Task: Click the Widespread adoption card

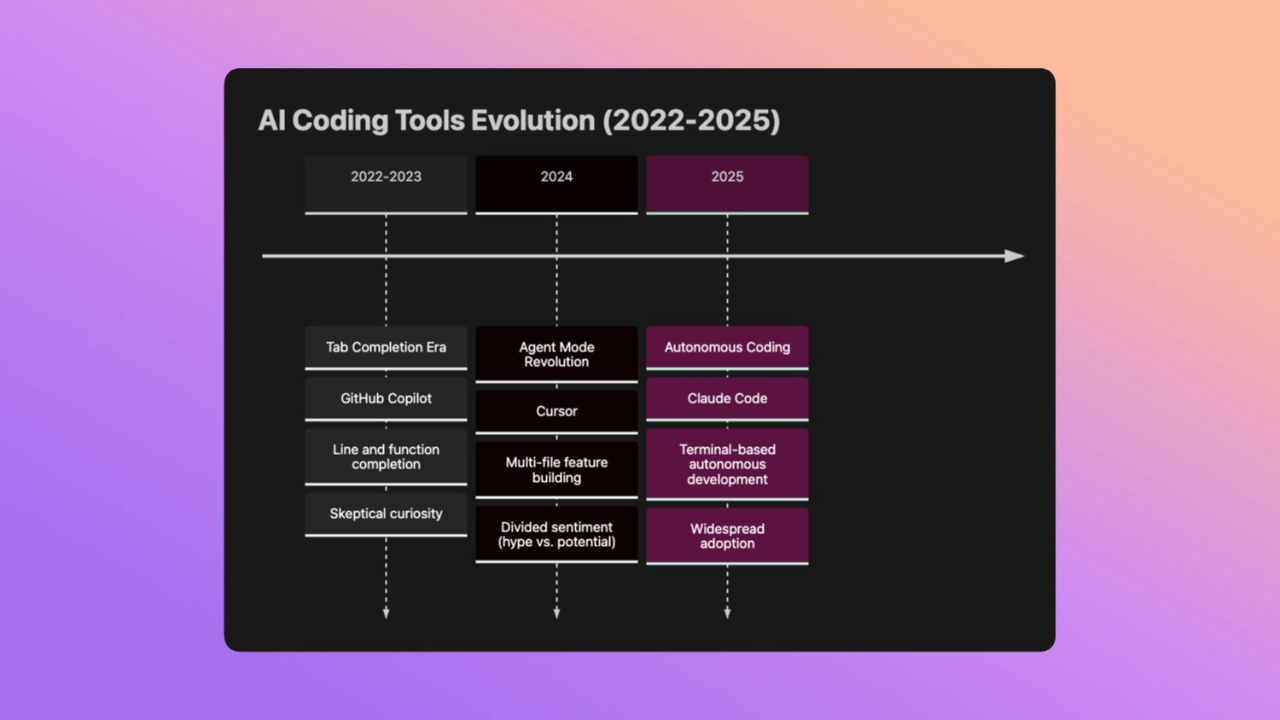Action: pyautogui.click(x=727, y=536)
